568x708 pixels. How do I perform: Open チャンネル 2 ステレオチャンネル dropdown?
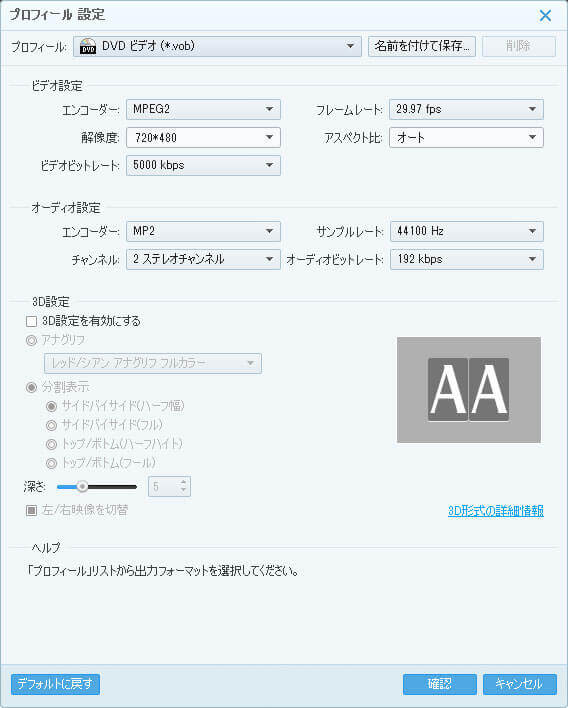(x=203, y=259)
